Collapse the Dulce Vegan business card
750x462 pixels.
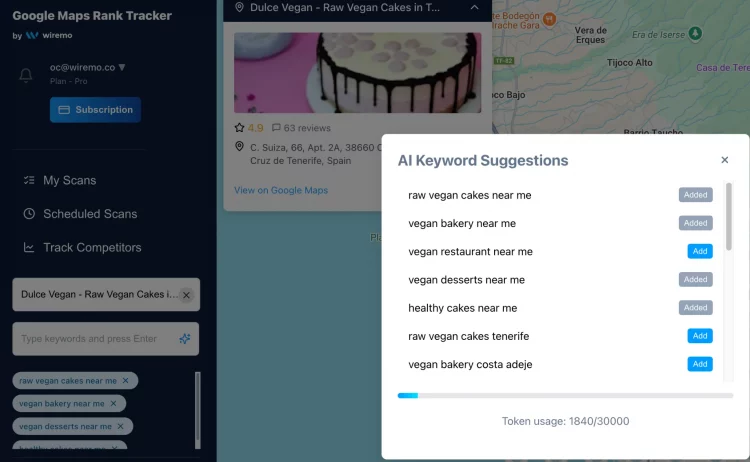474,7
